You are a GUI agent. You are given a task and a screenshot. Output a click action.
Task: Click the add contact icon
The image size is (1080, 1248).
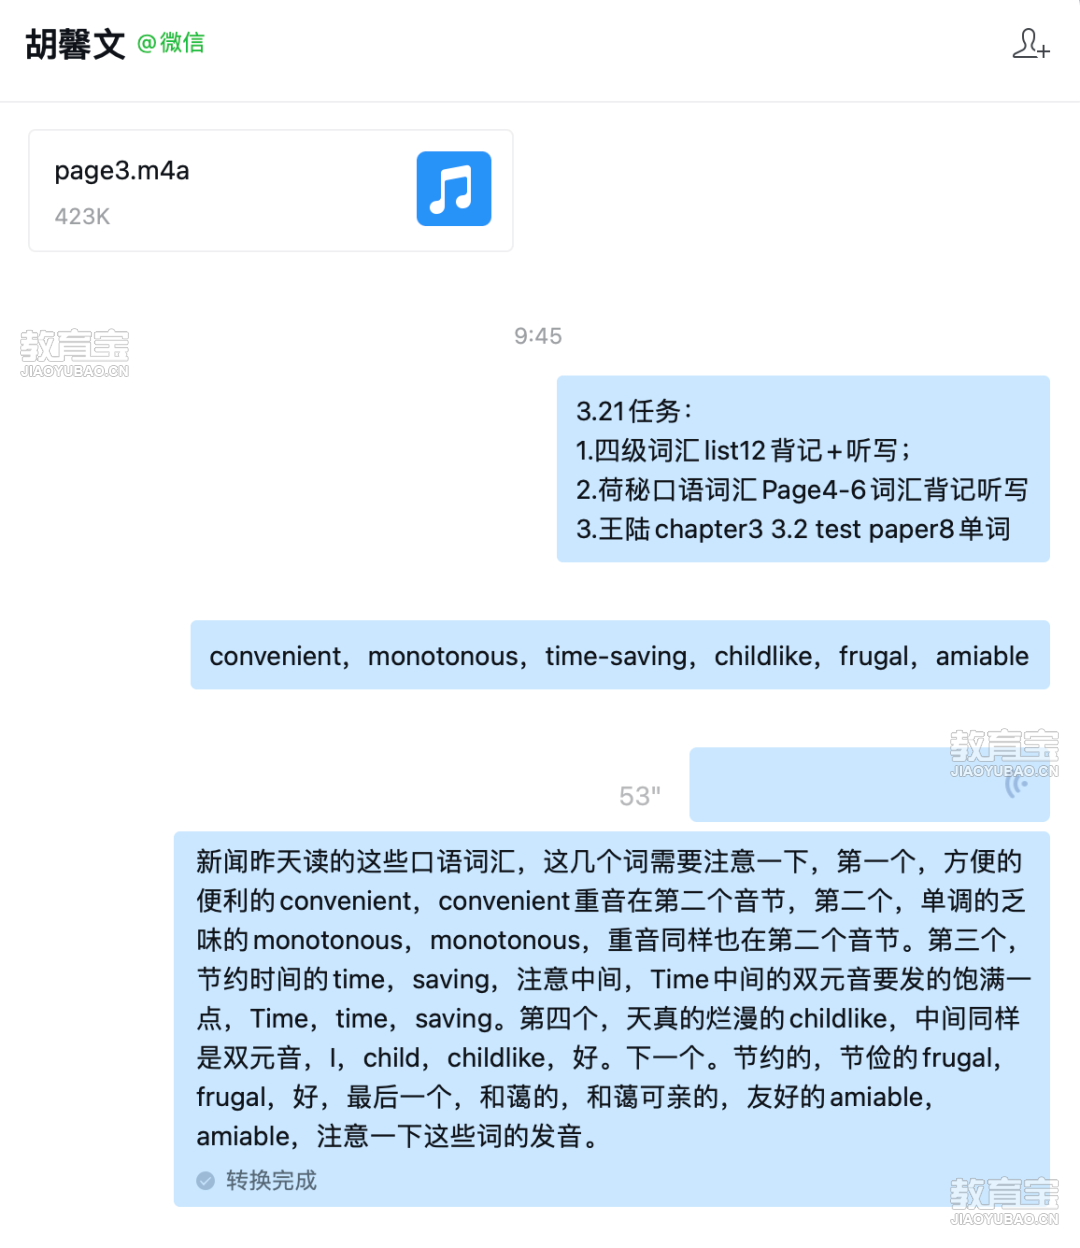tap(1030, 44)
